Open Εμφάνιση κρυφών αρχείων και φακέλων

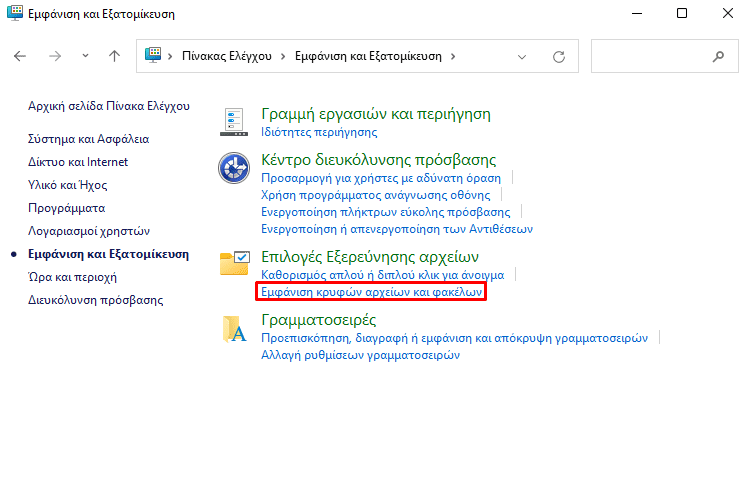click(x=372, y=292)
